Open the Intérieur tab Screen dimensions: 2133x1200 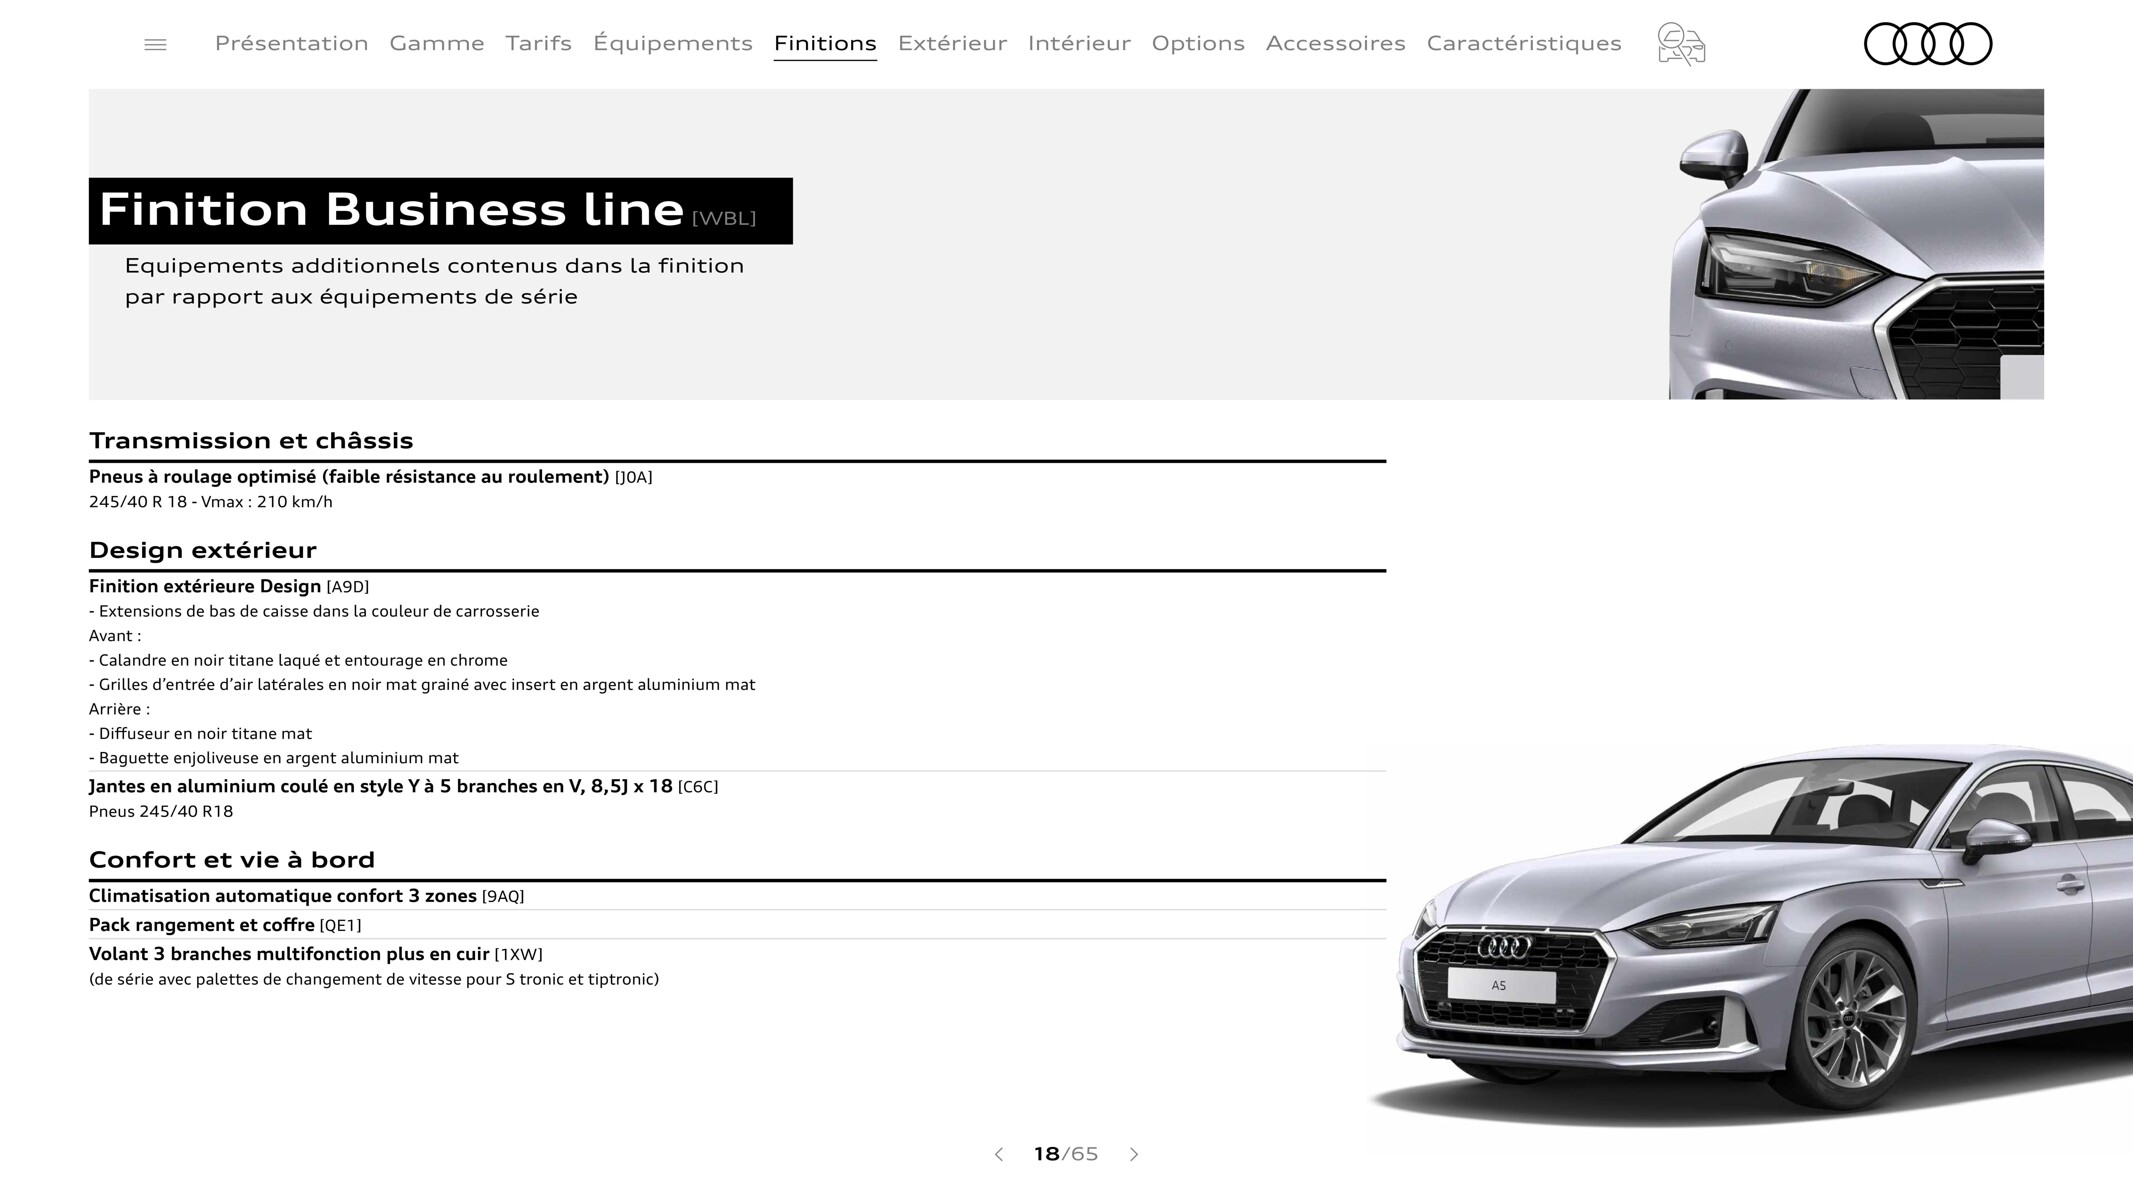[x=1079, y=43]
